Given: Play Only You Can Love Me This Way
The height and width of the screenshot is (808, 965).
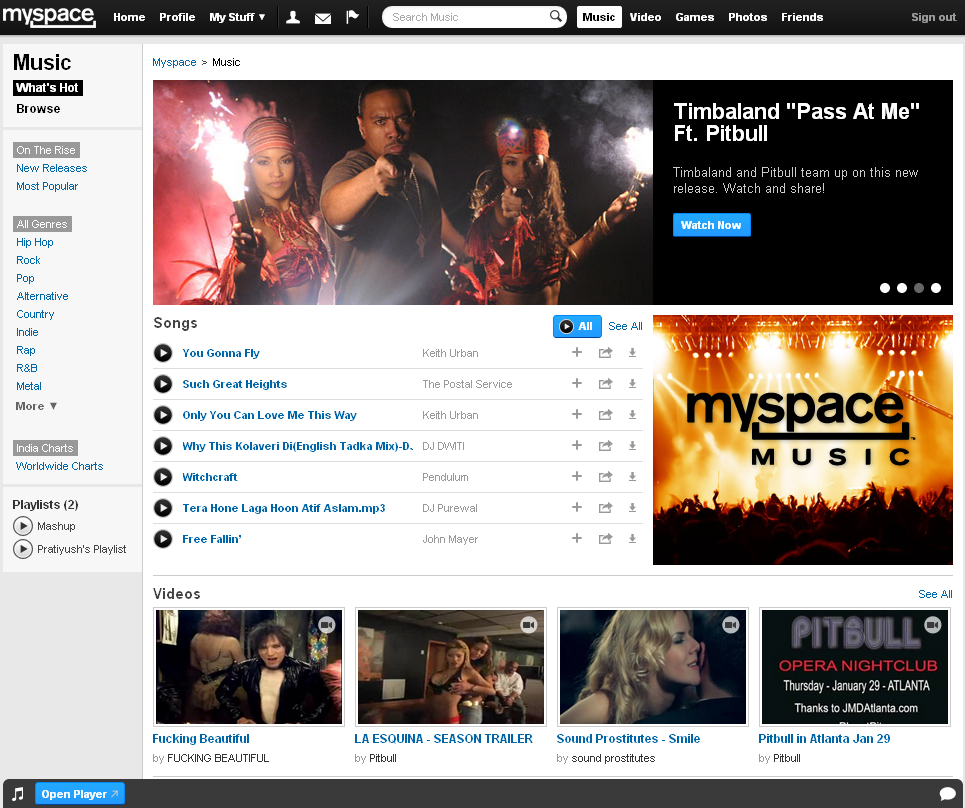Looking at the screenshot, I should point(162,415).
